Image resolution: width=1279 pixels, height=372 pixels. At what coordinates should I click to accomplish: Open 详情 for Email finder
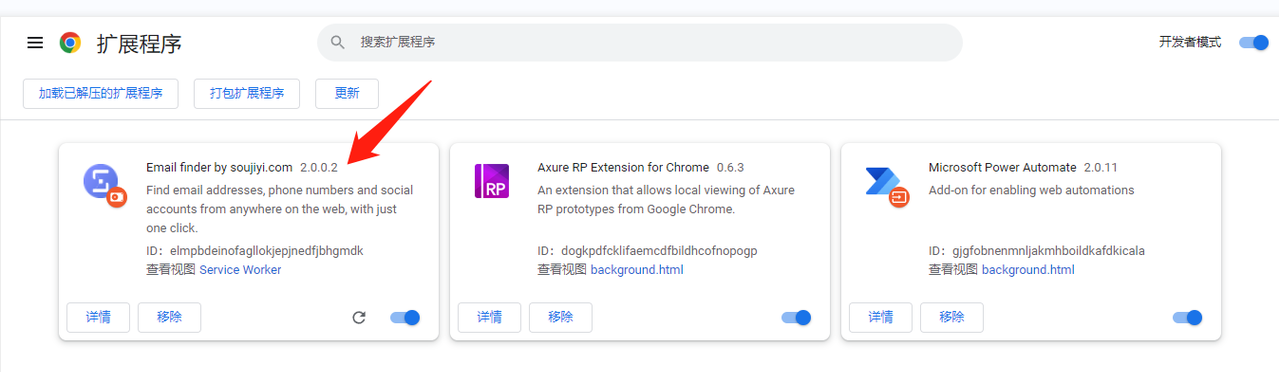point(99,317)
